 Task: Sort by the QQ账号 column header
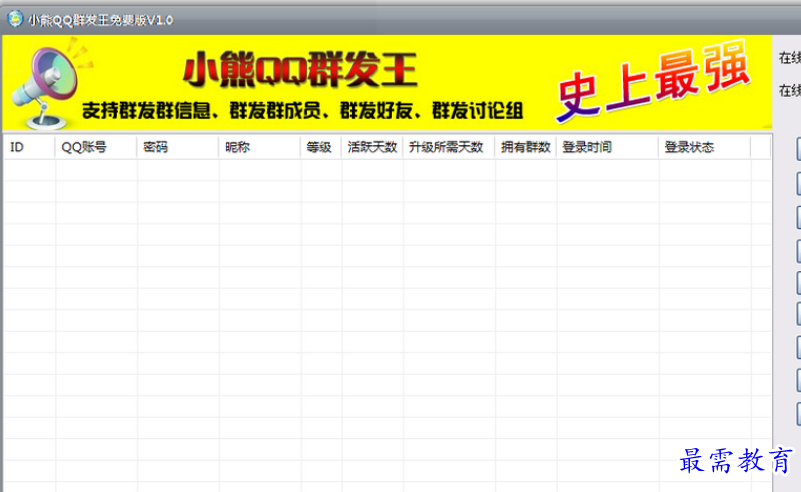point(96,148)
